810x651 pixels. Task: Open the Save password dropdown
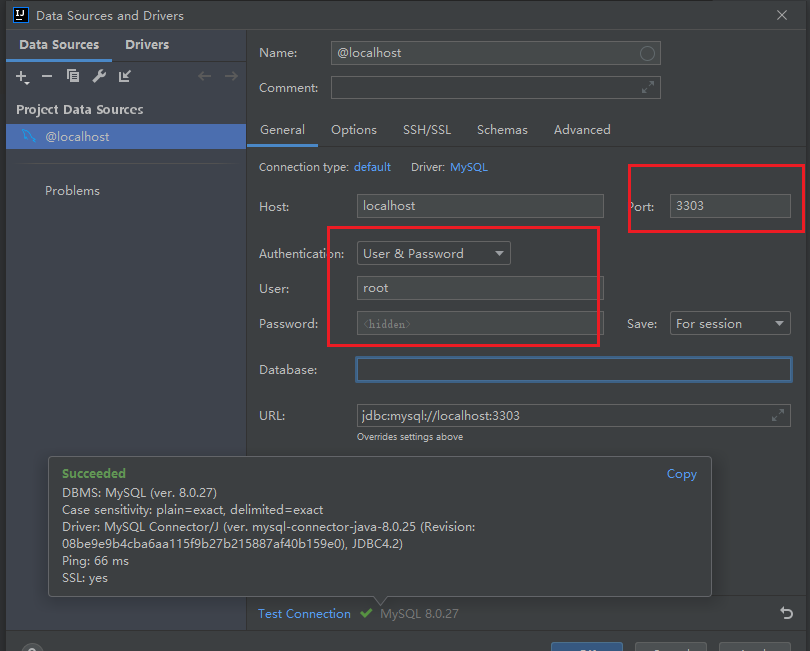[730, 323]
